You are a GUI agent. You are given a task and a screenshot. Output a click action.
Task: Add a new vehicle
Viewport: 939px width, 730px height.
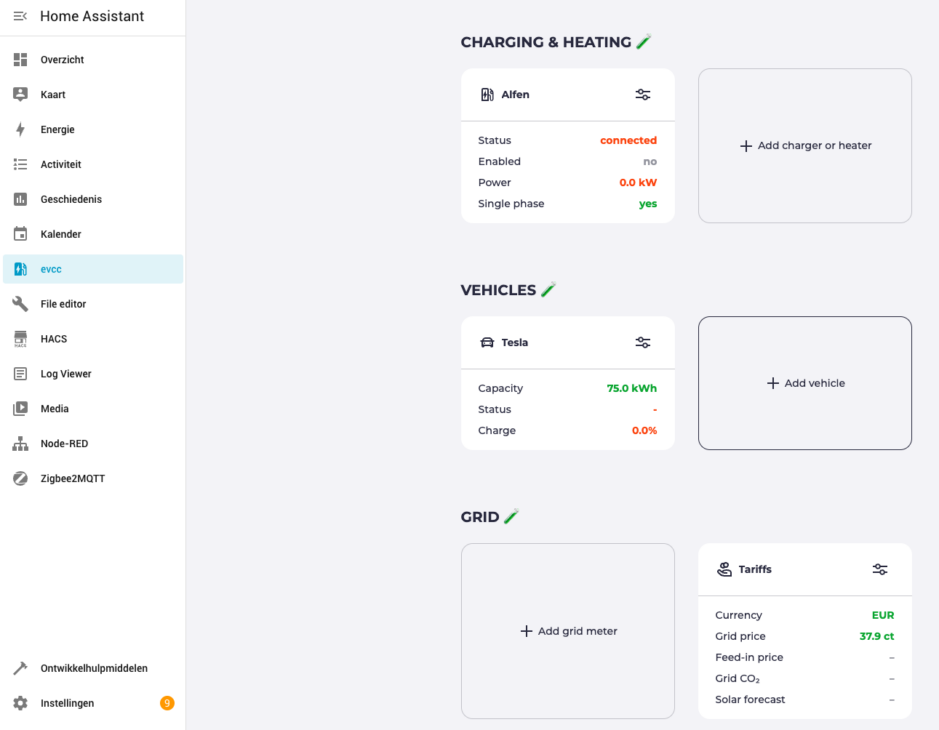[x=805, y=384]
